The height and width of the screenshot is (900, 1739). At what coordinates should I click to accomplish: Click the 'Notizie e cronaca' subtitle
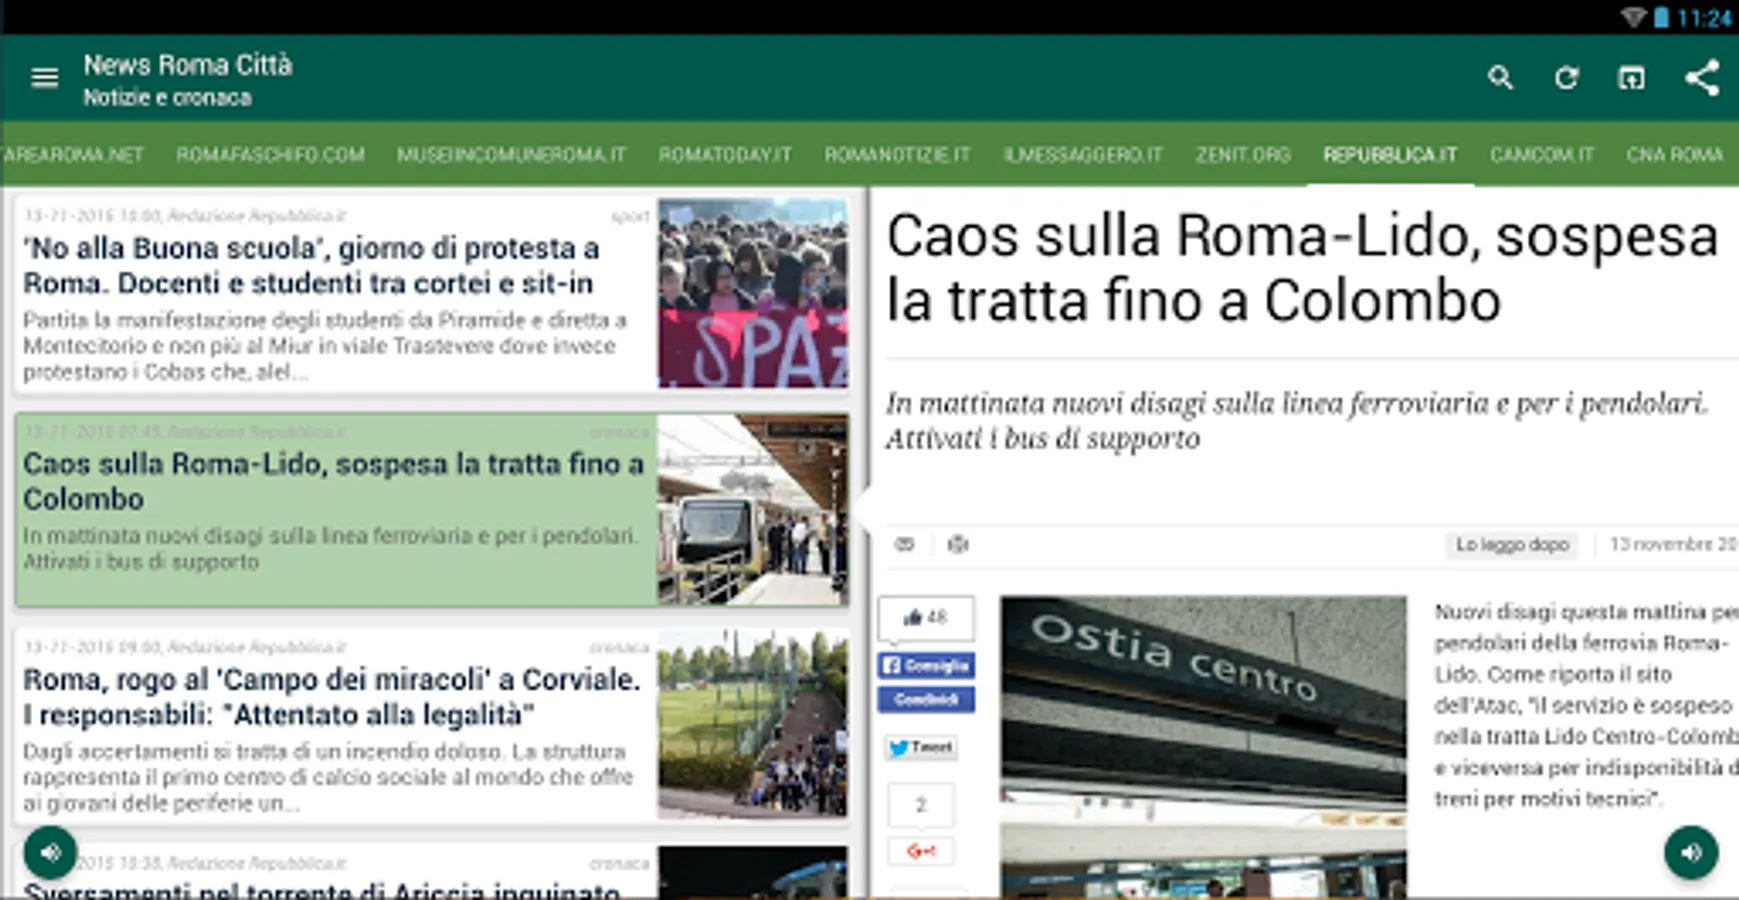[167, 98]
